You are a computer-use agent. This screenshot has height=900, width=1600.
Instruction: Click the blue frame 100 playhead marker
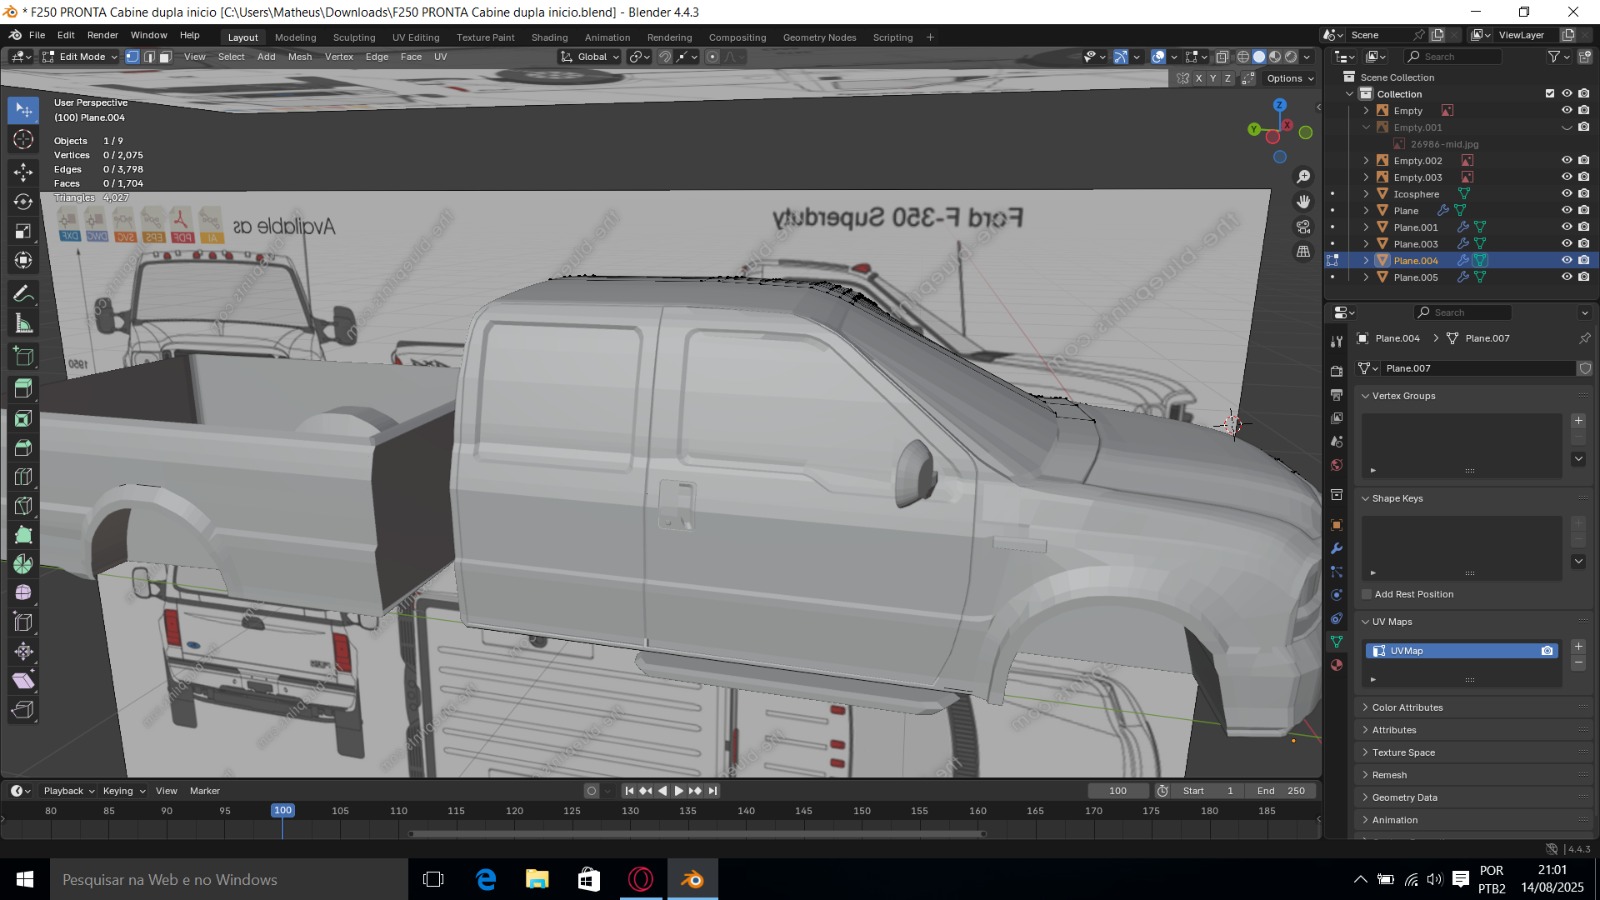(x=283, y=811)
